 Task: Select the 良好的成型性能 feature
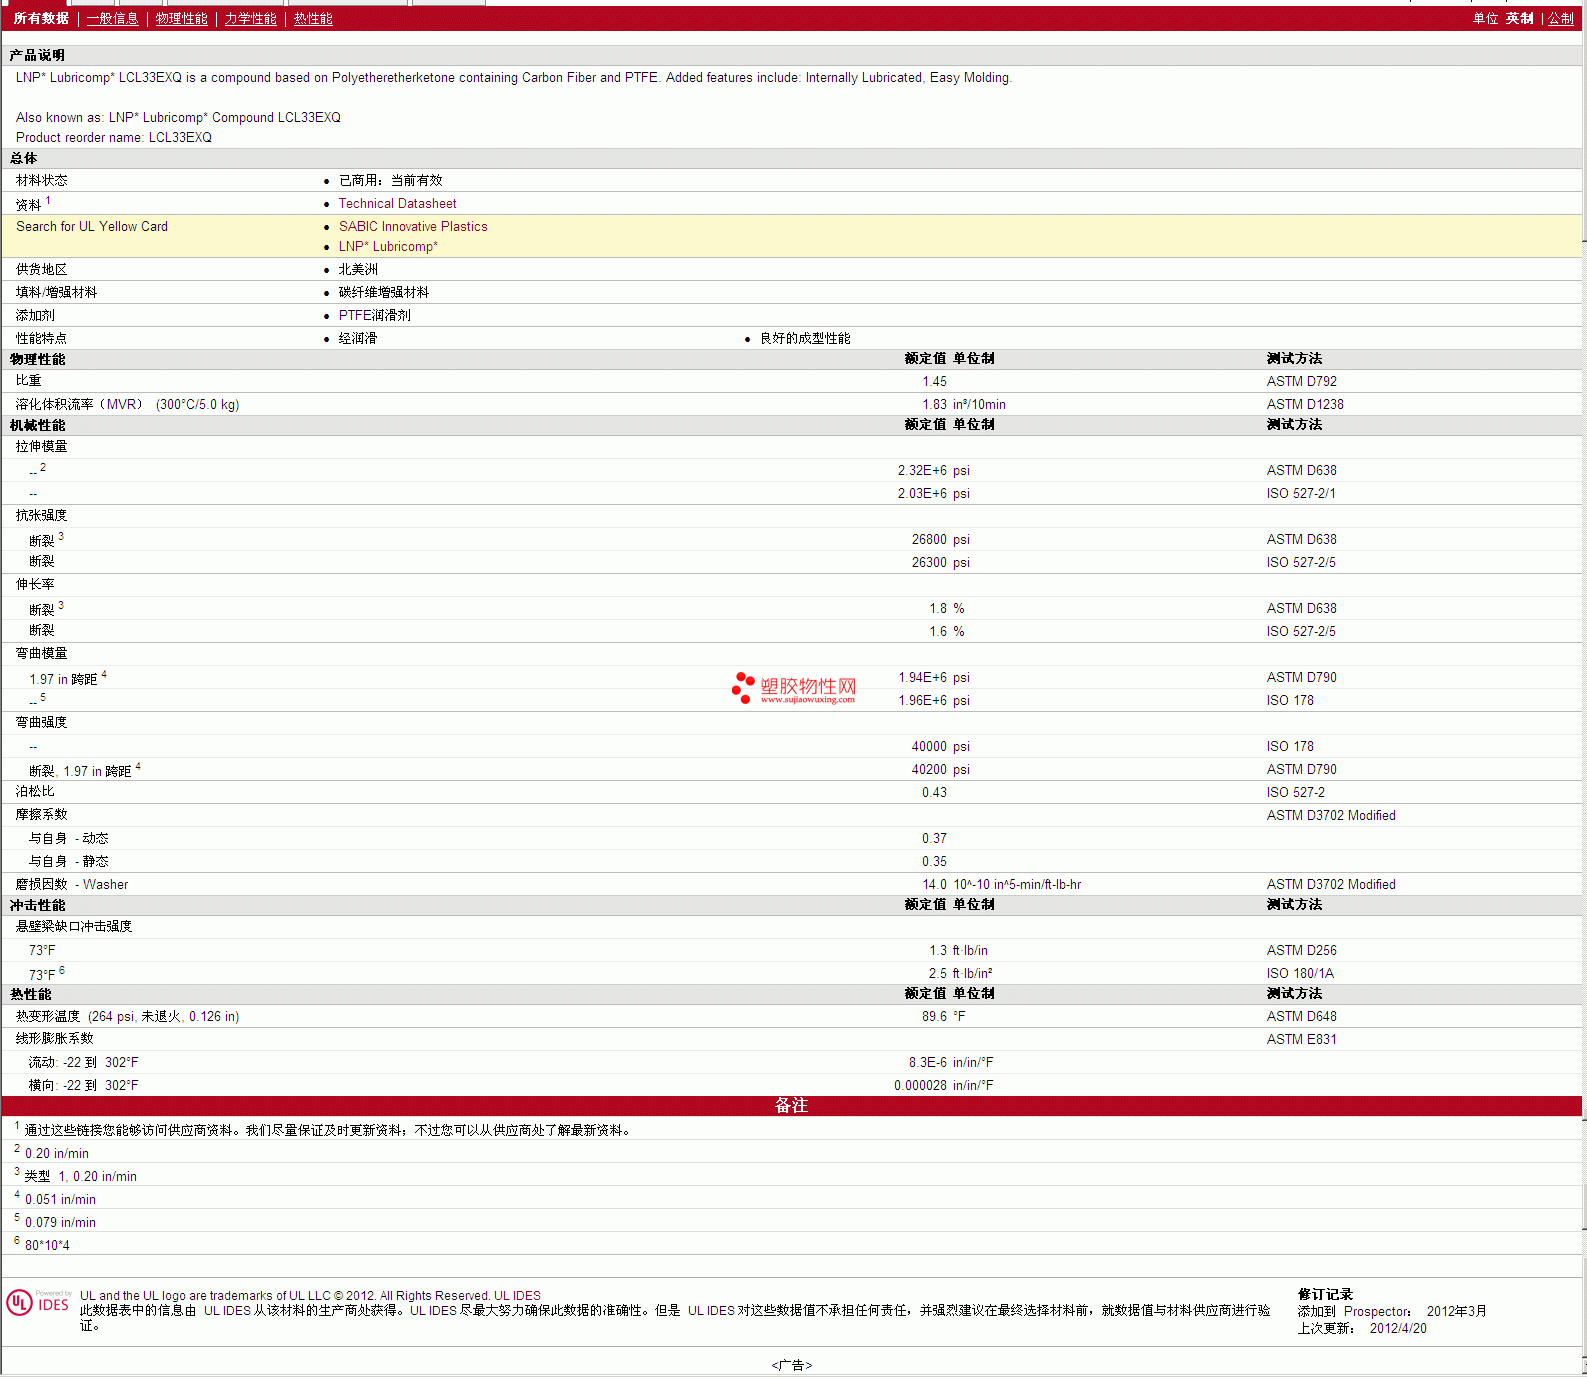tap(805, 338)
